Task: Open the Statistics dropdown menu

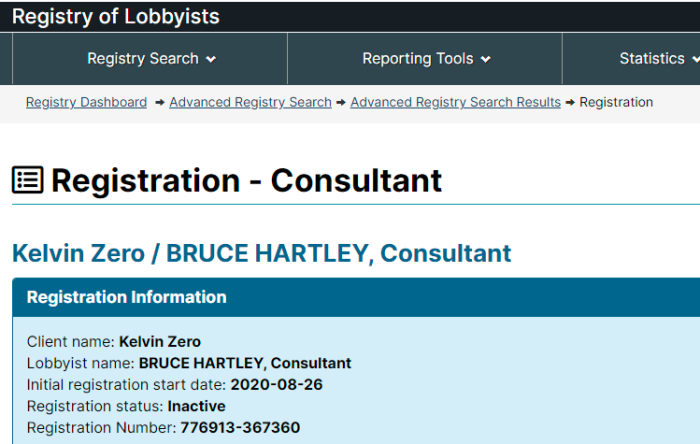Action: (658, 58)
